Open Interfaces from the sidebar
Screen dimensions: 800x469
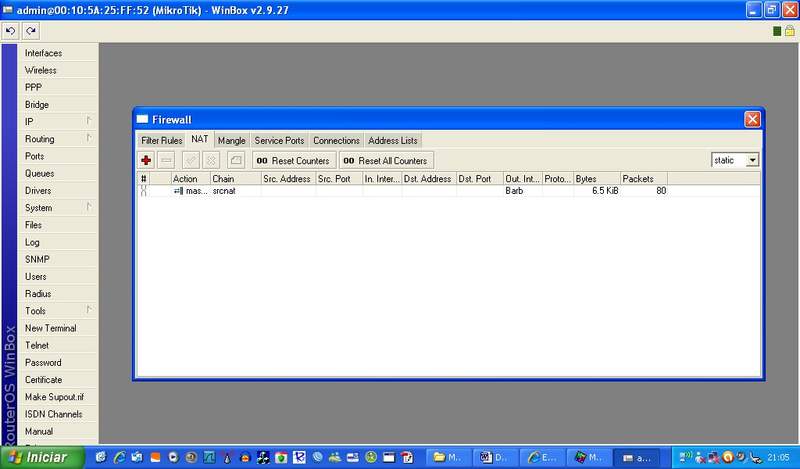coord(58,53)
